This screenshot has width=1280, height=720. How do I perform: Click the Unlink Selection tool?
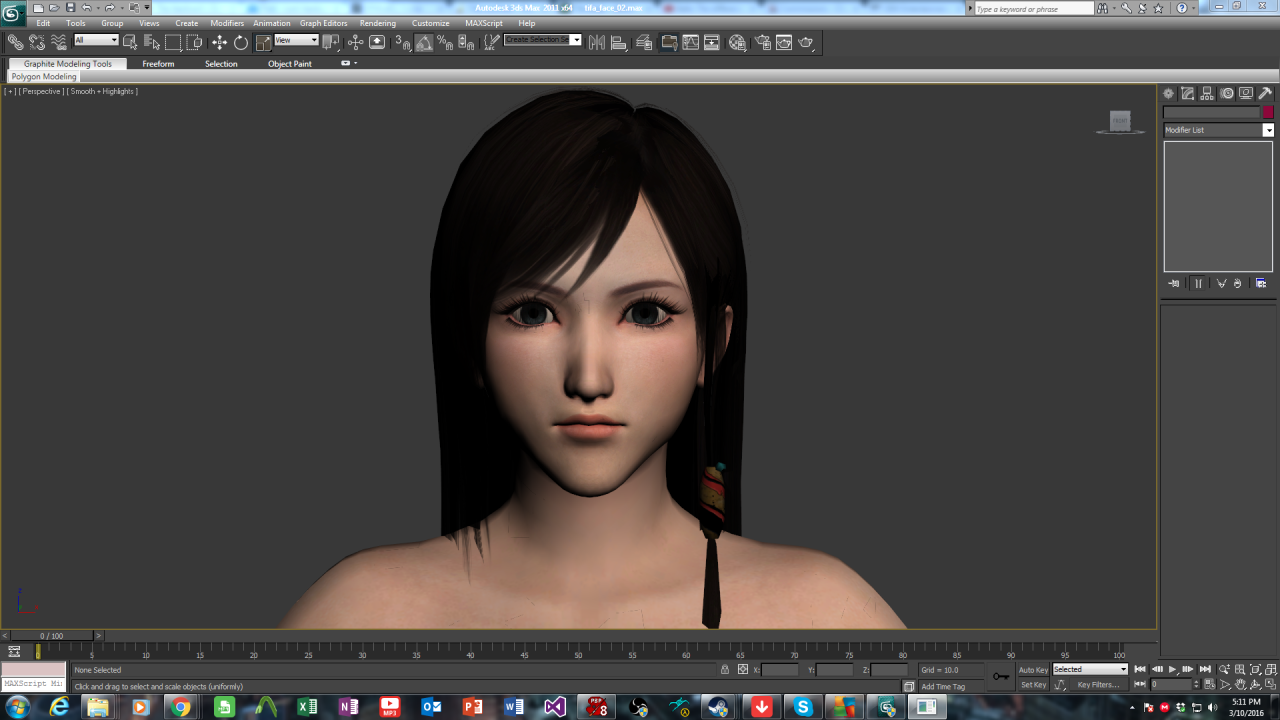37,42
